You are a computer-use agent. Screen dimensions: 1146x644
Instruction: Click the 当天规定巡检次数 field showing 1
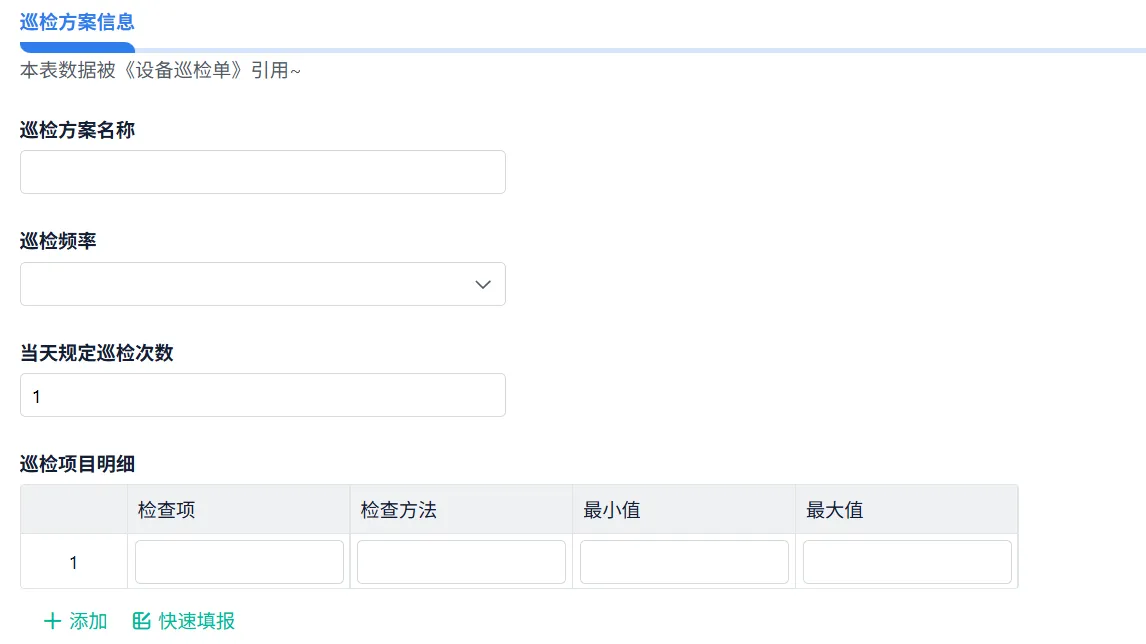pos(263,394)
